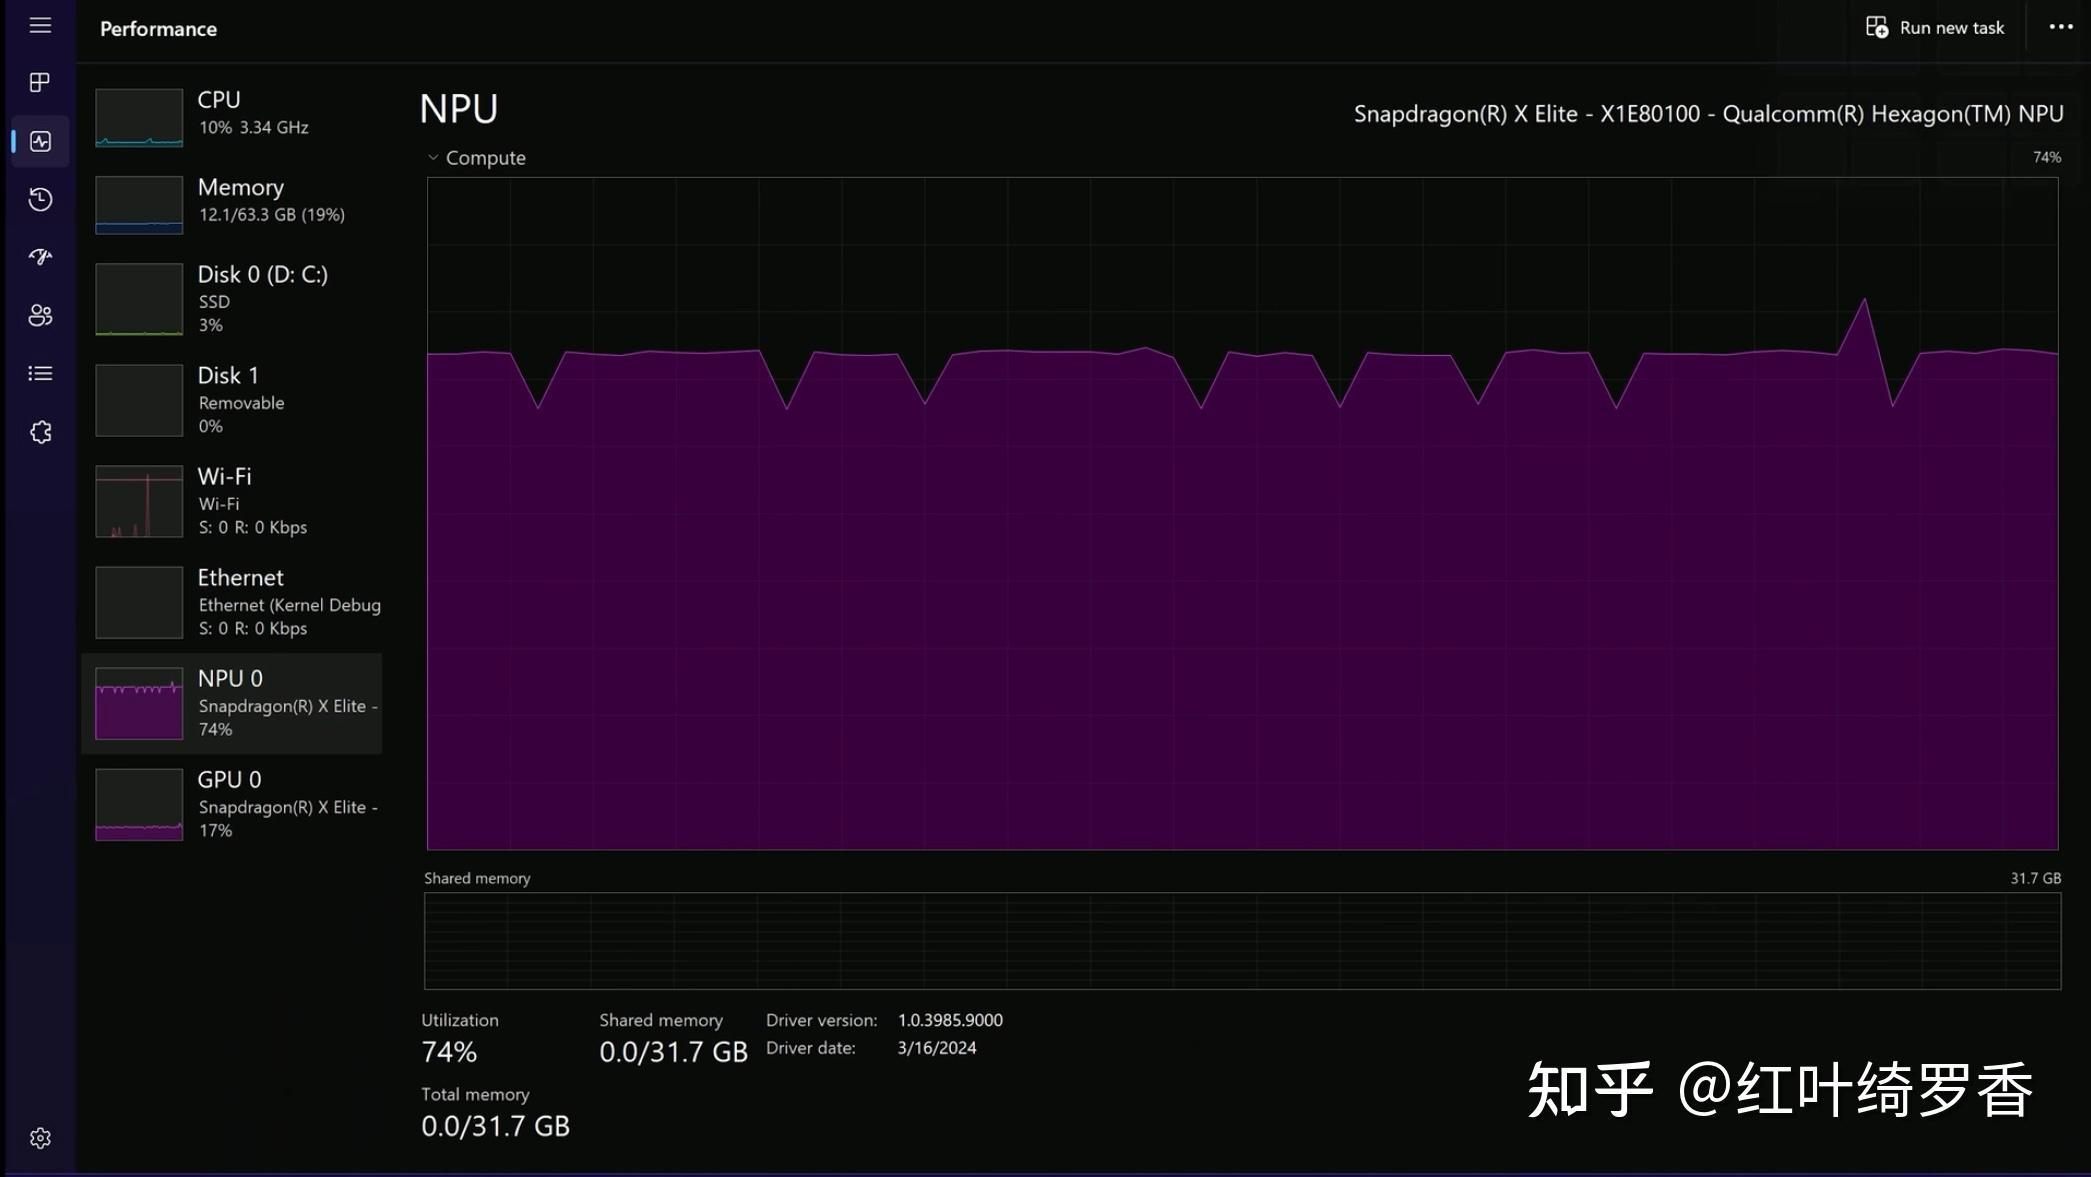Click the Run new task icon
This screenshot has height=1177, width=2091.
coord(1878,27)
